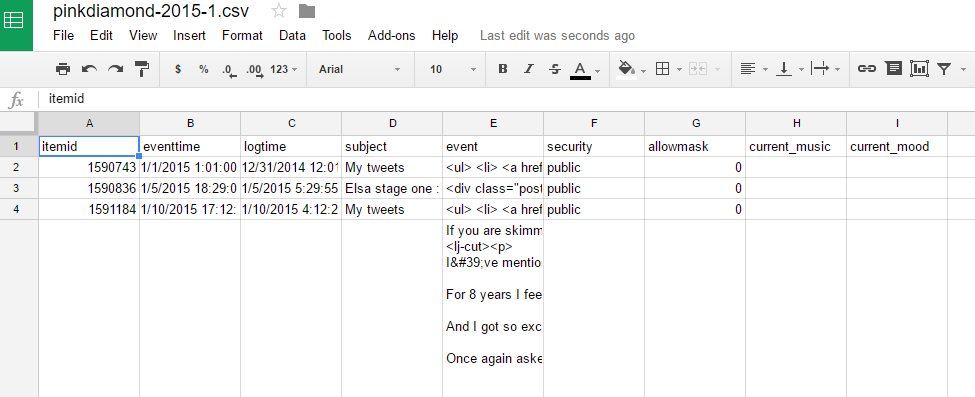Image resolution: width=975 pixels, height=397 pixels.
Task: Click the formula bar containing itemid
Action: [506, 99]
